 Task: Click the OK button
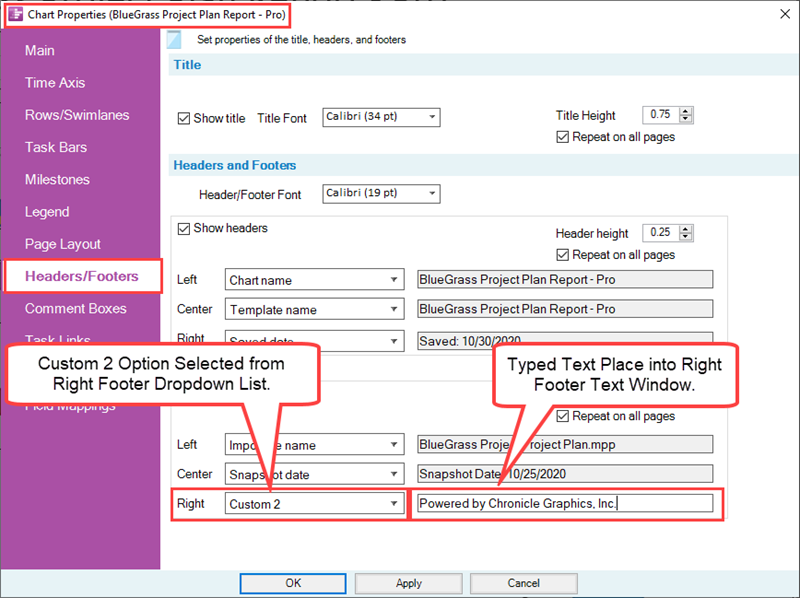[x=293, y=583]
